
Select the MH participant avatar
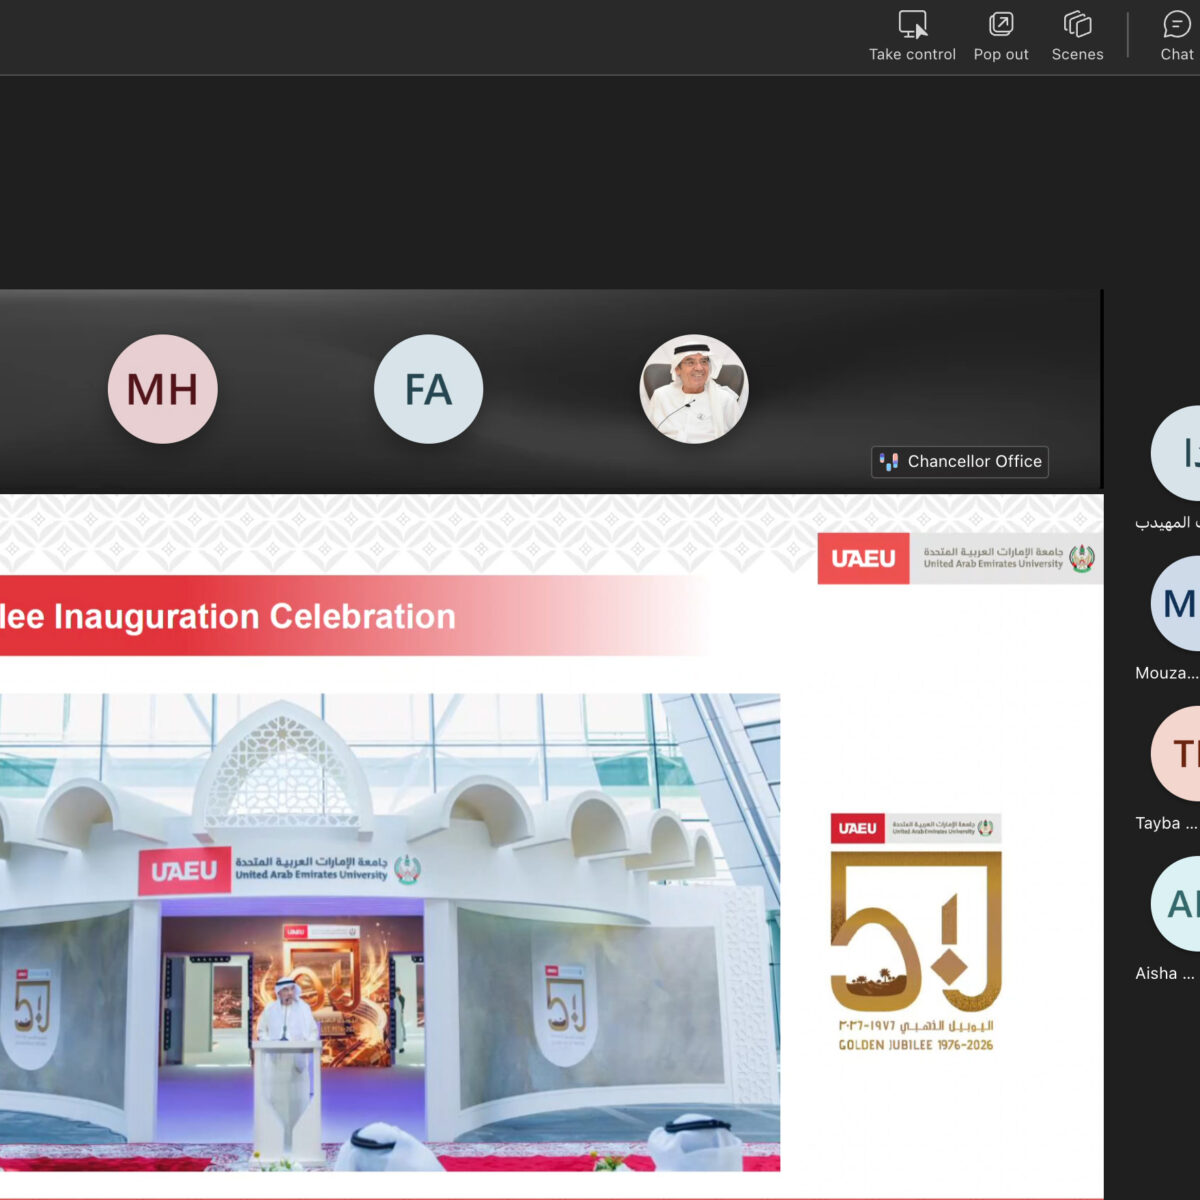162,389
